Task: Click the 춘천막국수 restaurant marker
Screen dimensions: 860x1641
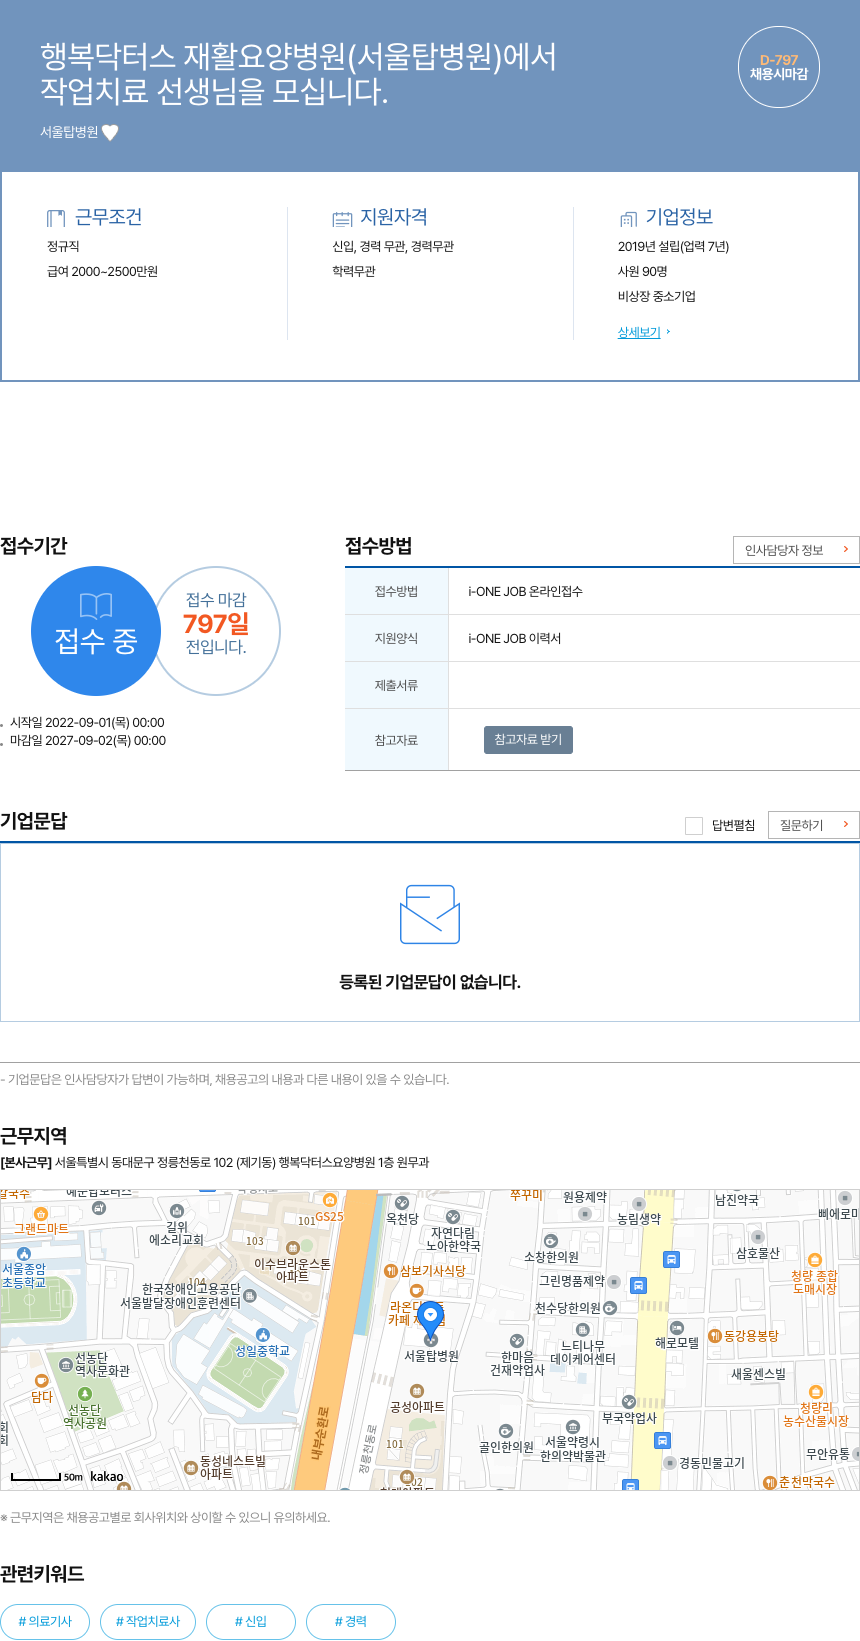Action: click(x=769, y=1482)
